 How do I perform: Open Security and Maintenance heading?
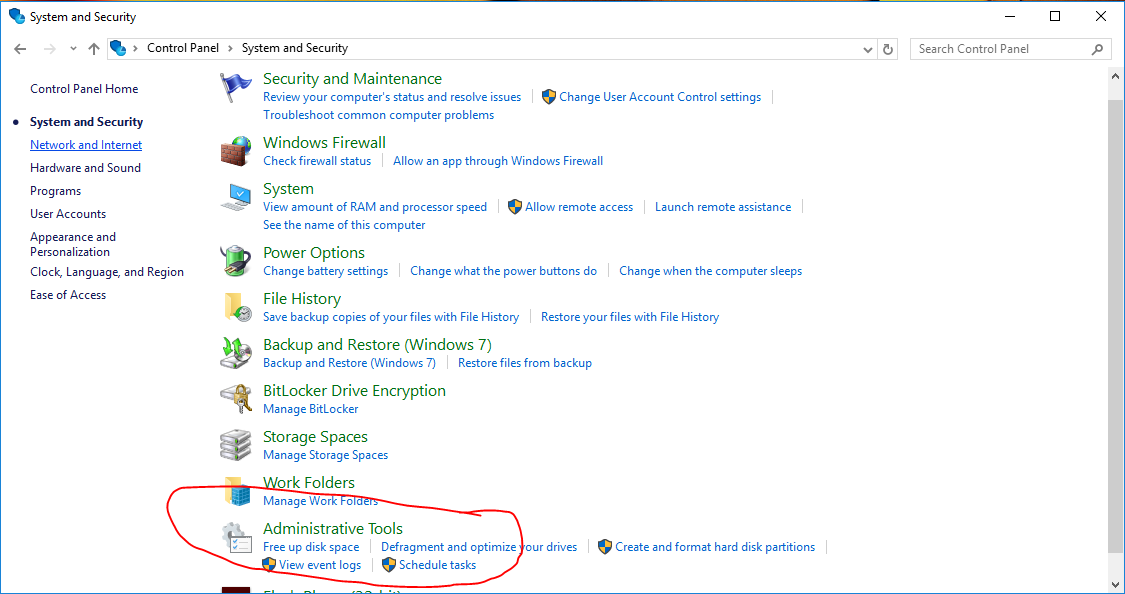(x=352, y=79)
